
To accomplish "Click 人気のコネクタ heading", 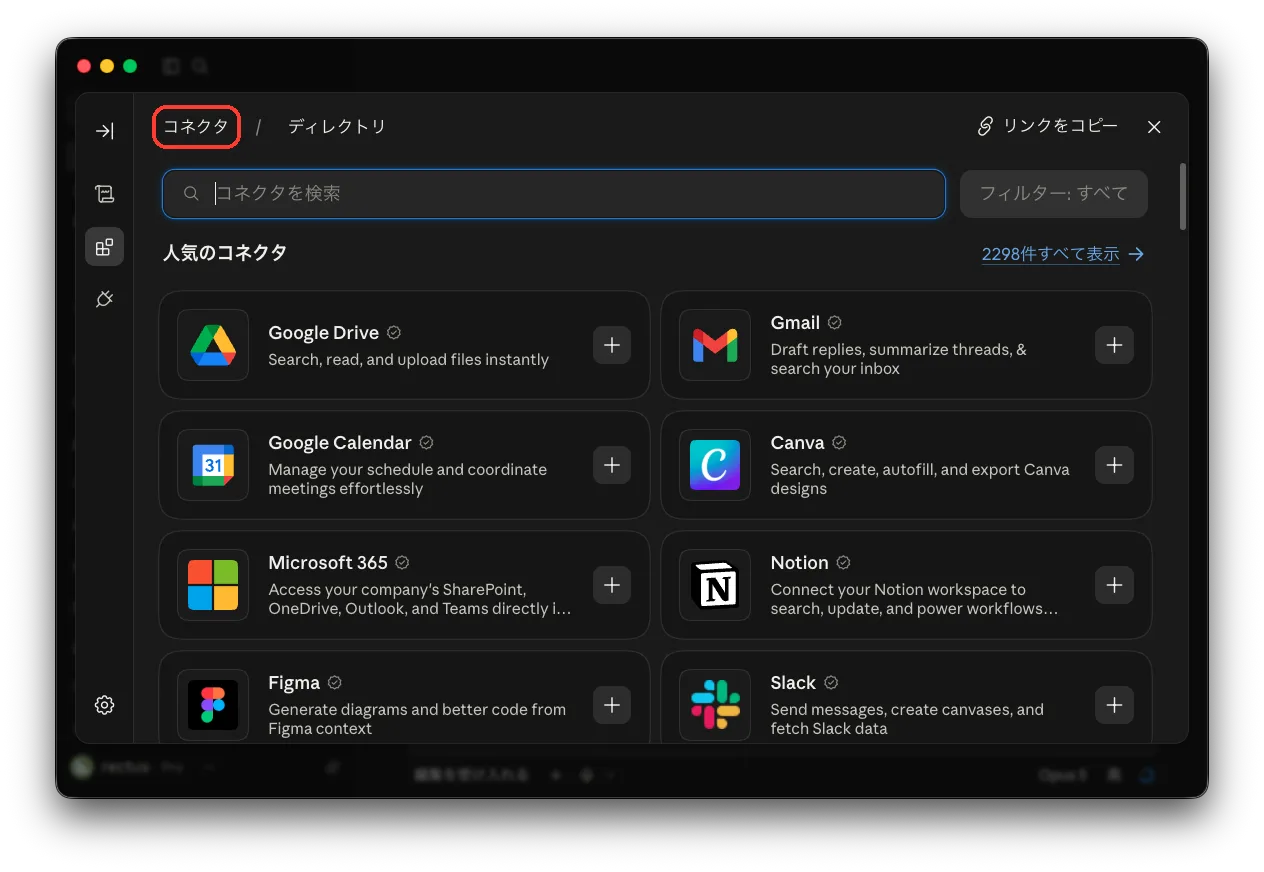I will (225, 253).
